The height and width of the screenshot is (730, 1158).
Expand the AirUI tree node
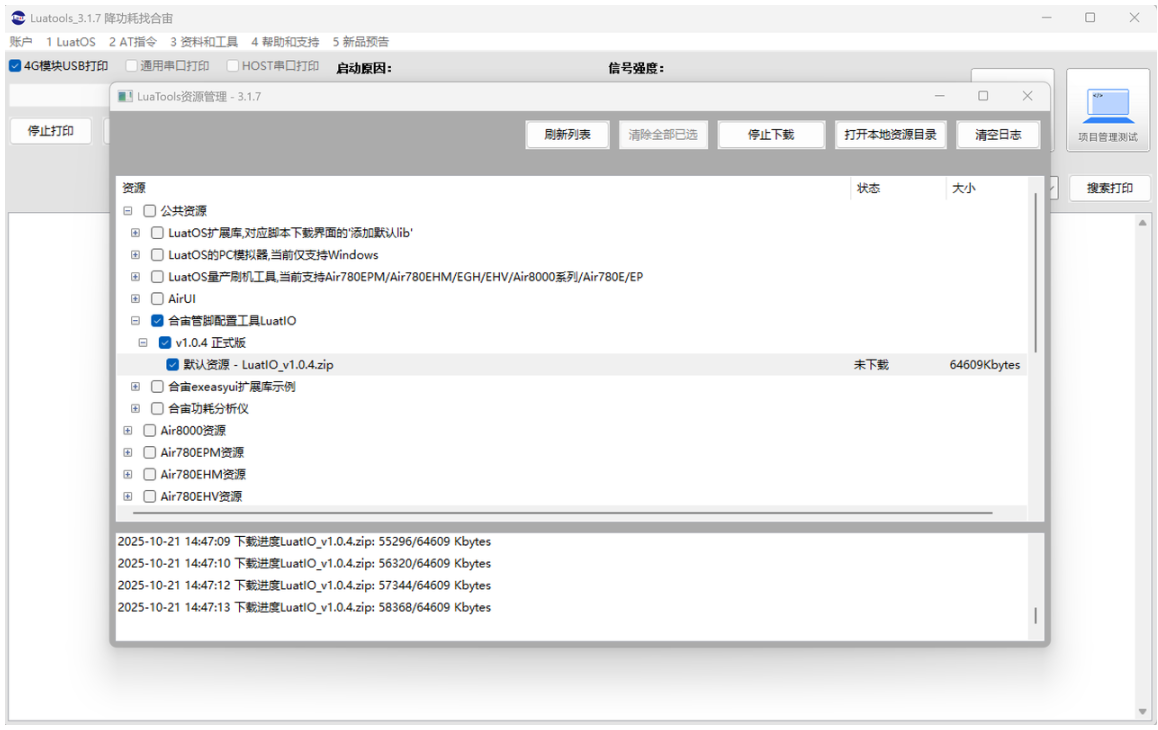[135, 299]
